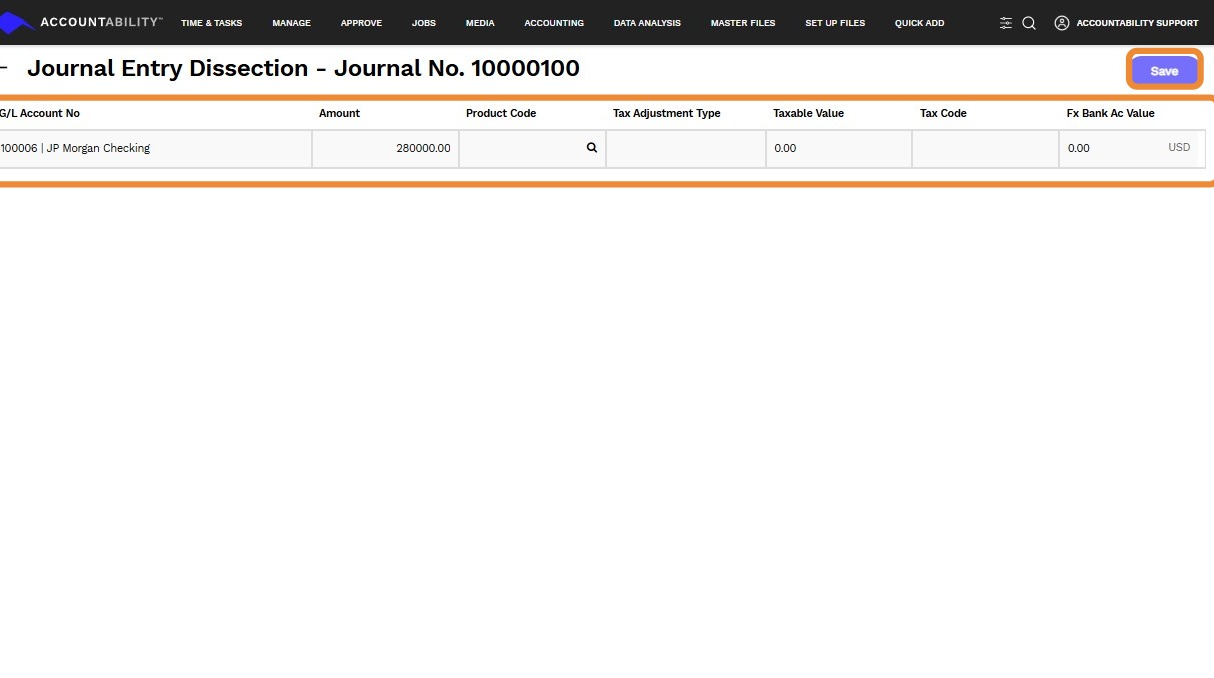Click the G/L Account No column header
The image size is (1214, 678).
coord(40,113)
